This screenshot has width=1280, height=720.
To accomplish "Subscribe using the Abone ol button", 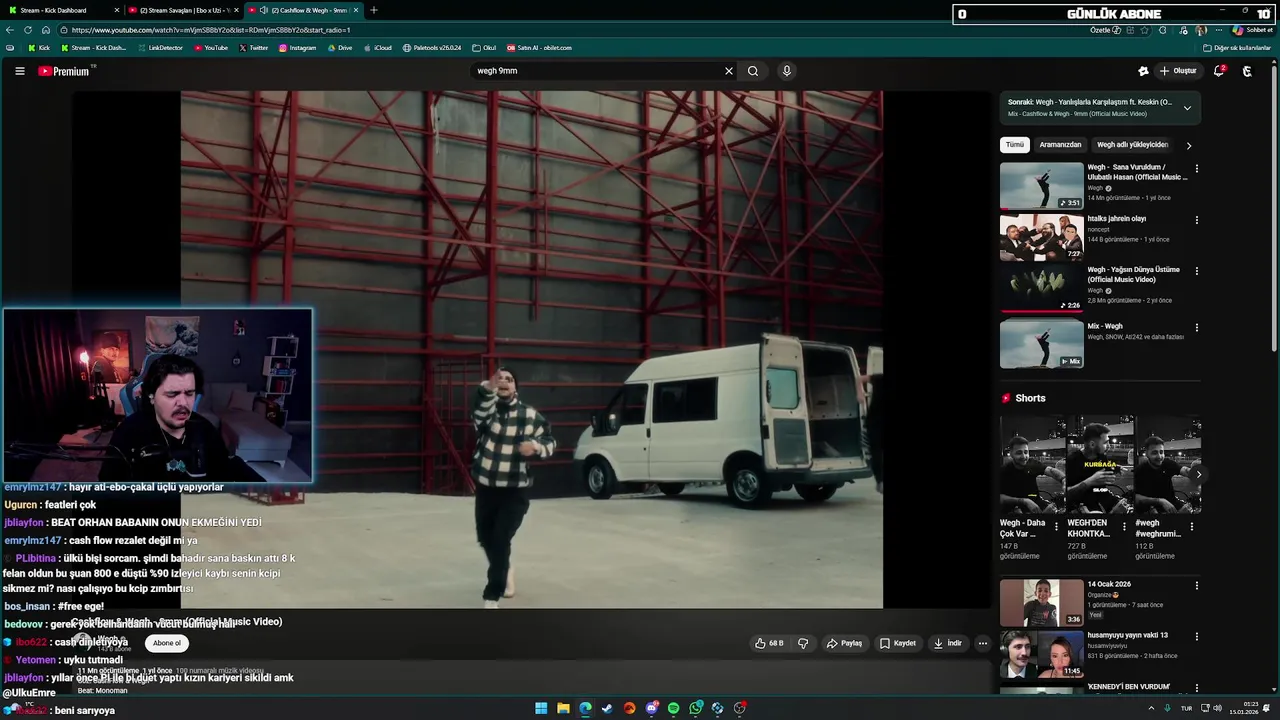I will pos(167,643).
